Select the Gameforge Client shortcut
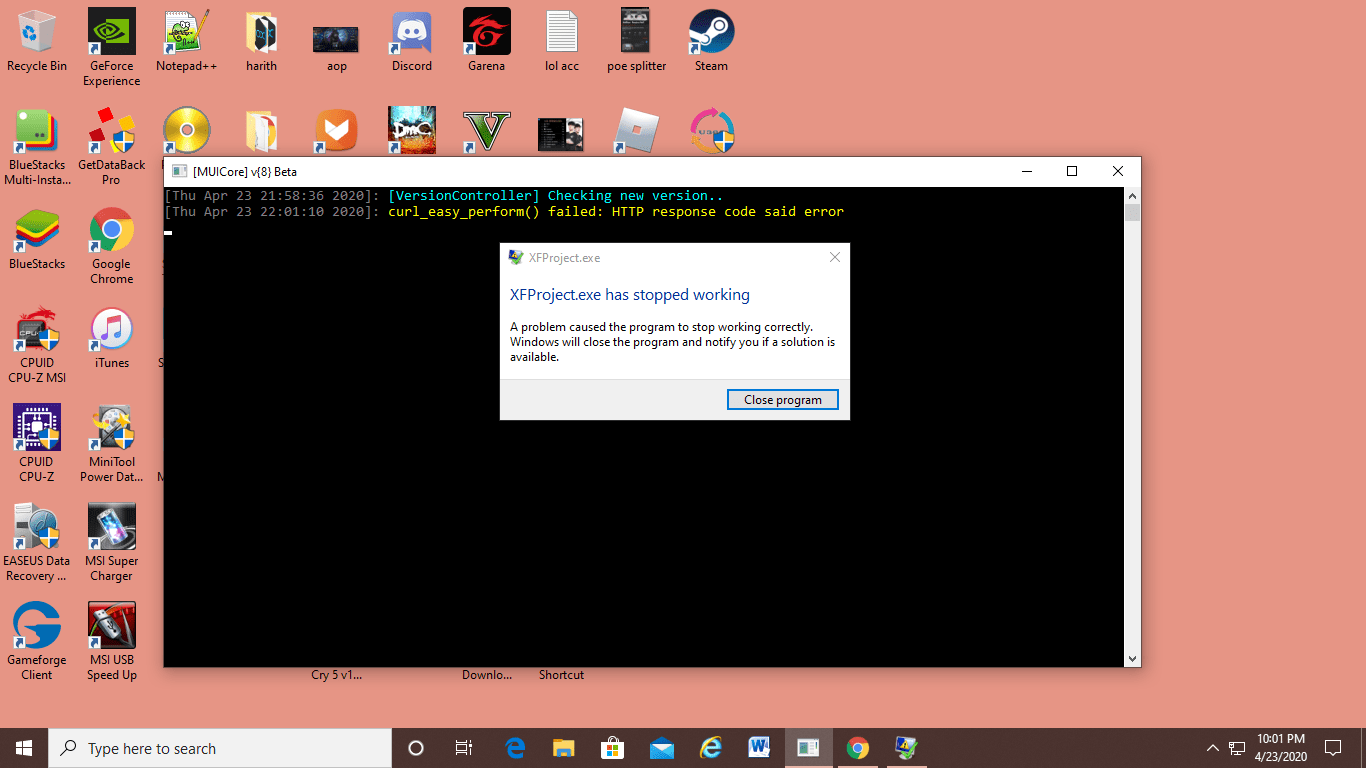 pyautogui.click(x=37, y=642)
